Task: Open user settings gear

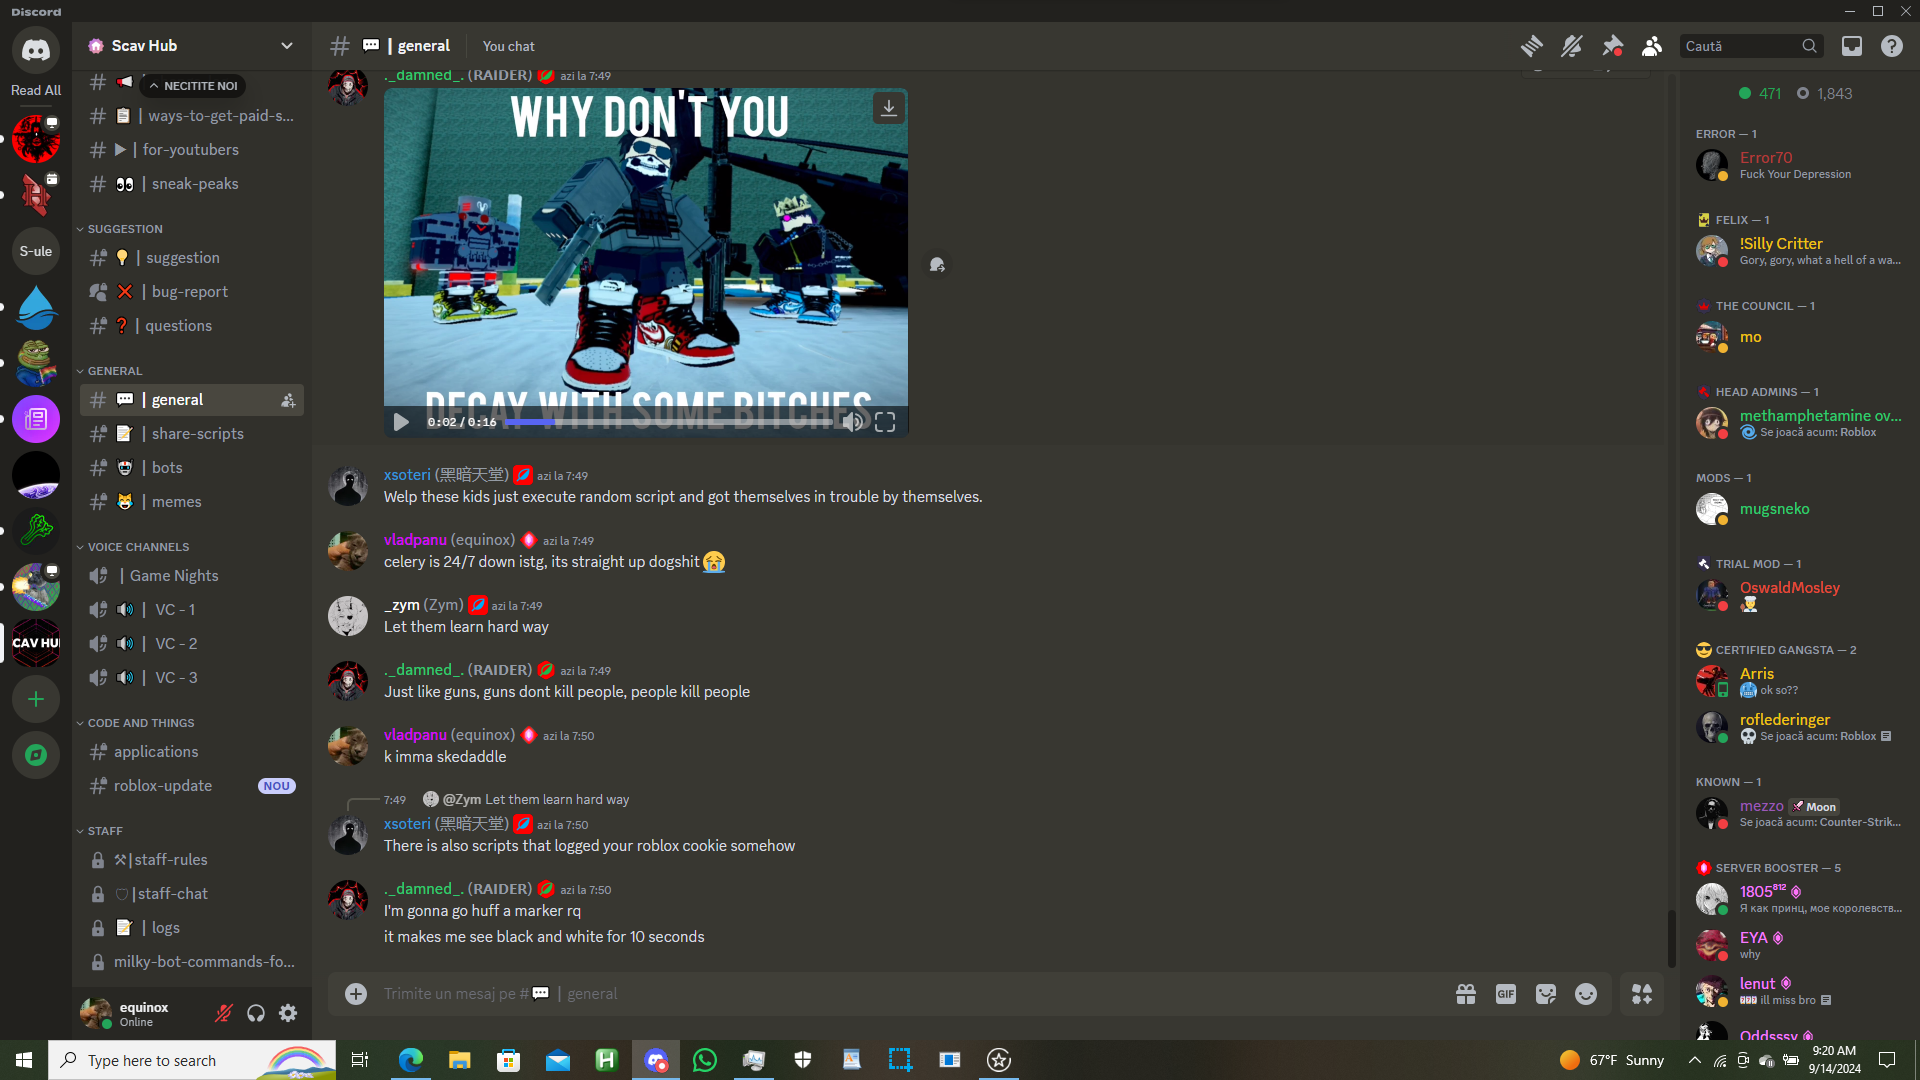Action: coord(288,1014)
